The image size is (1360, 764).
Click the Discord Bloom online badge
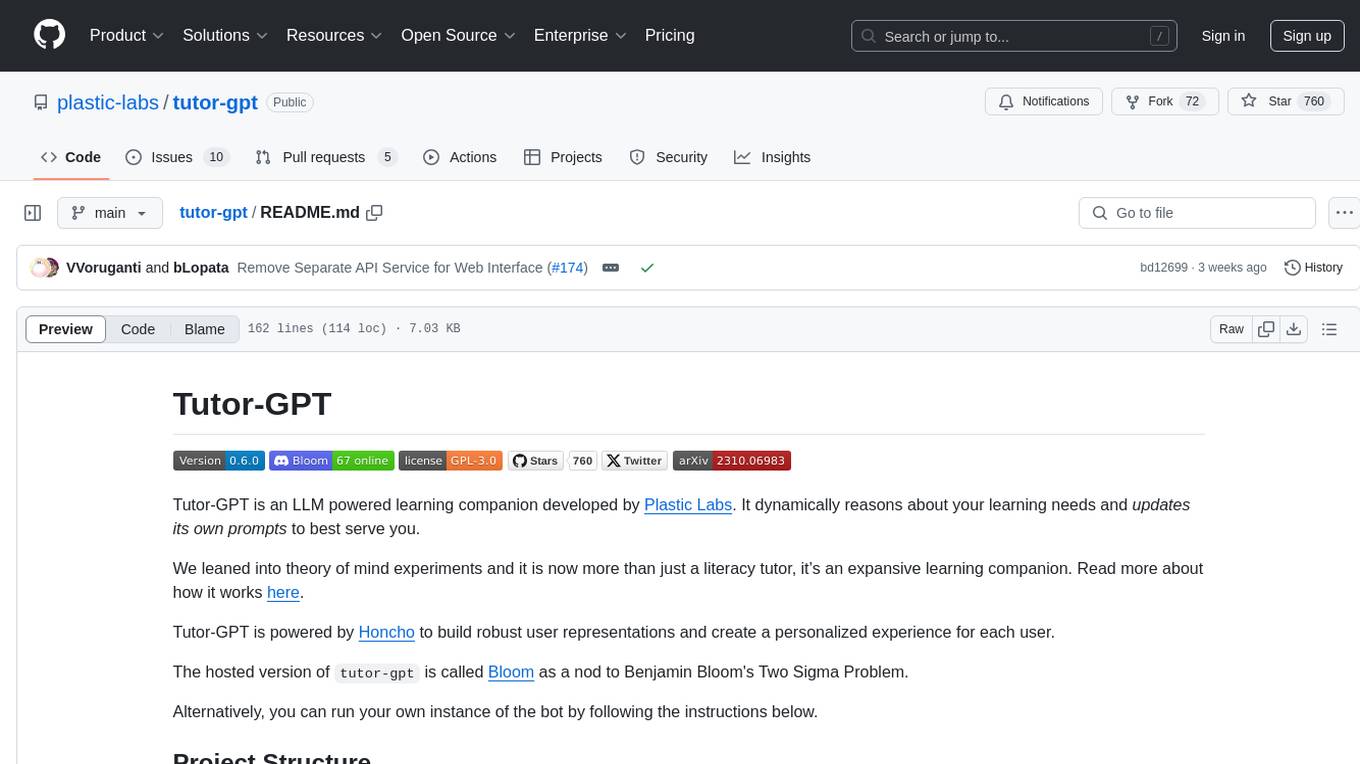pos(331,461)
